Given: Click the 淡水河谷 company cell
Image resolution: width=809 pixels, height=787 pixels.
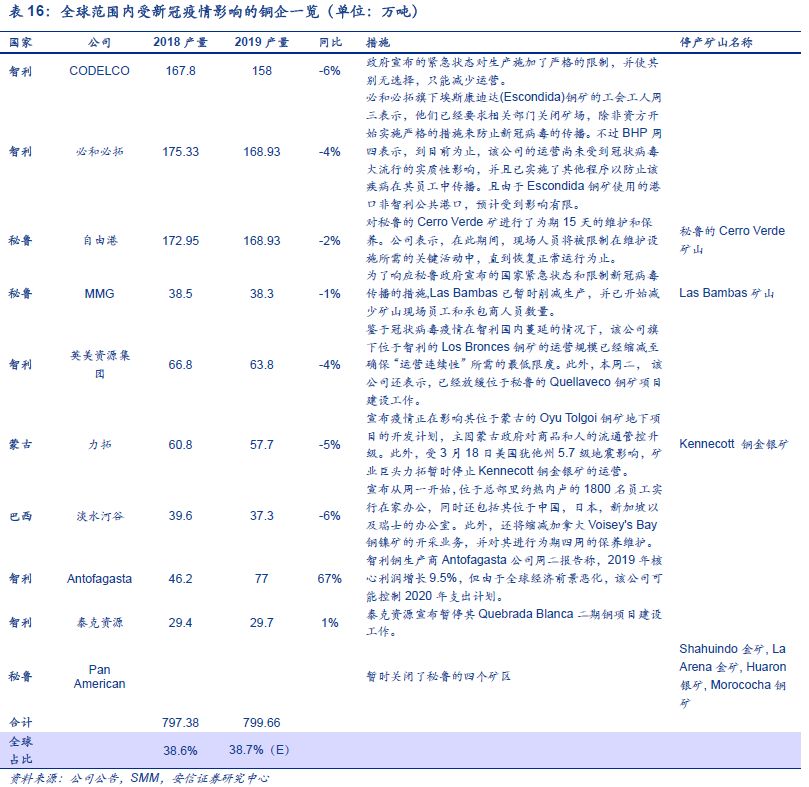Looking at the screenshot, I should (x=100, y=516).
